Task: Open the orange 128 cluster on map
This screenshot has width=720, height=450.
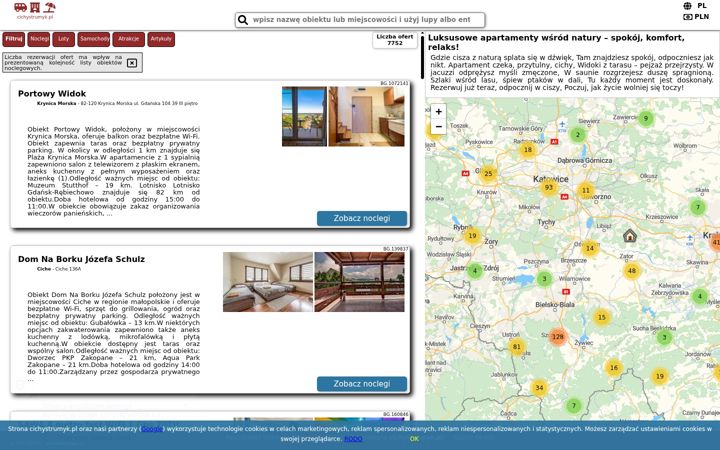Action: [557, 337]
